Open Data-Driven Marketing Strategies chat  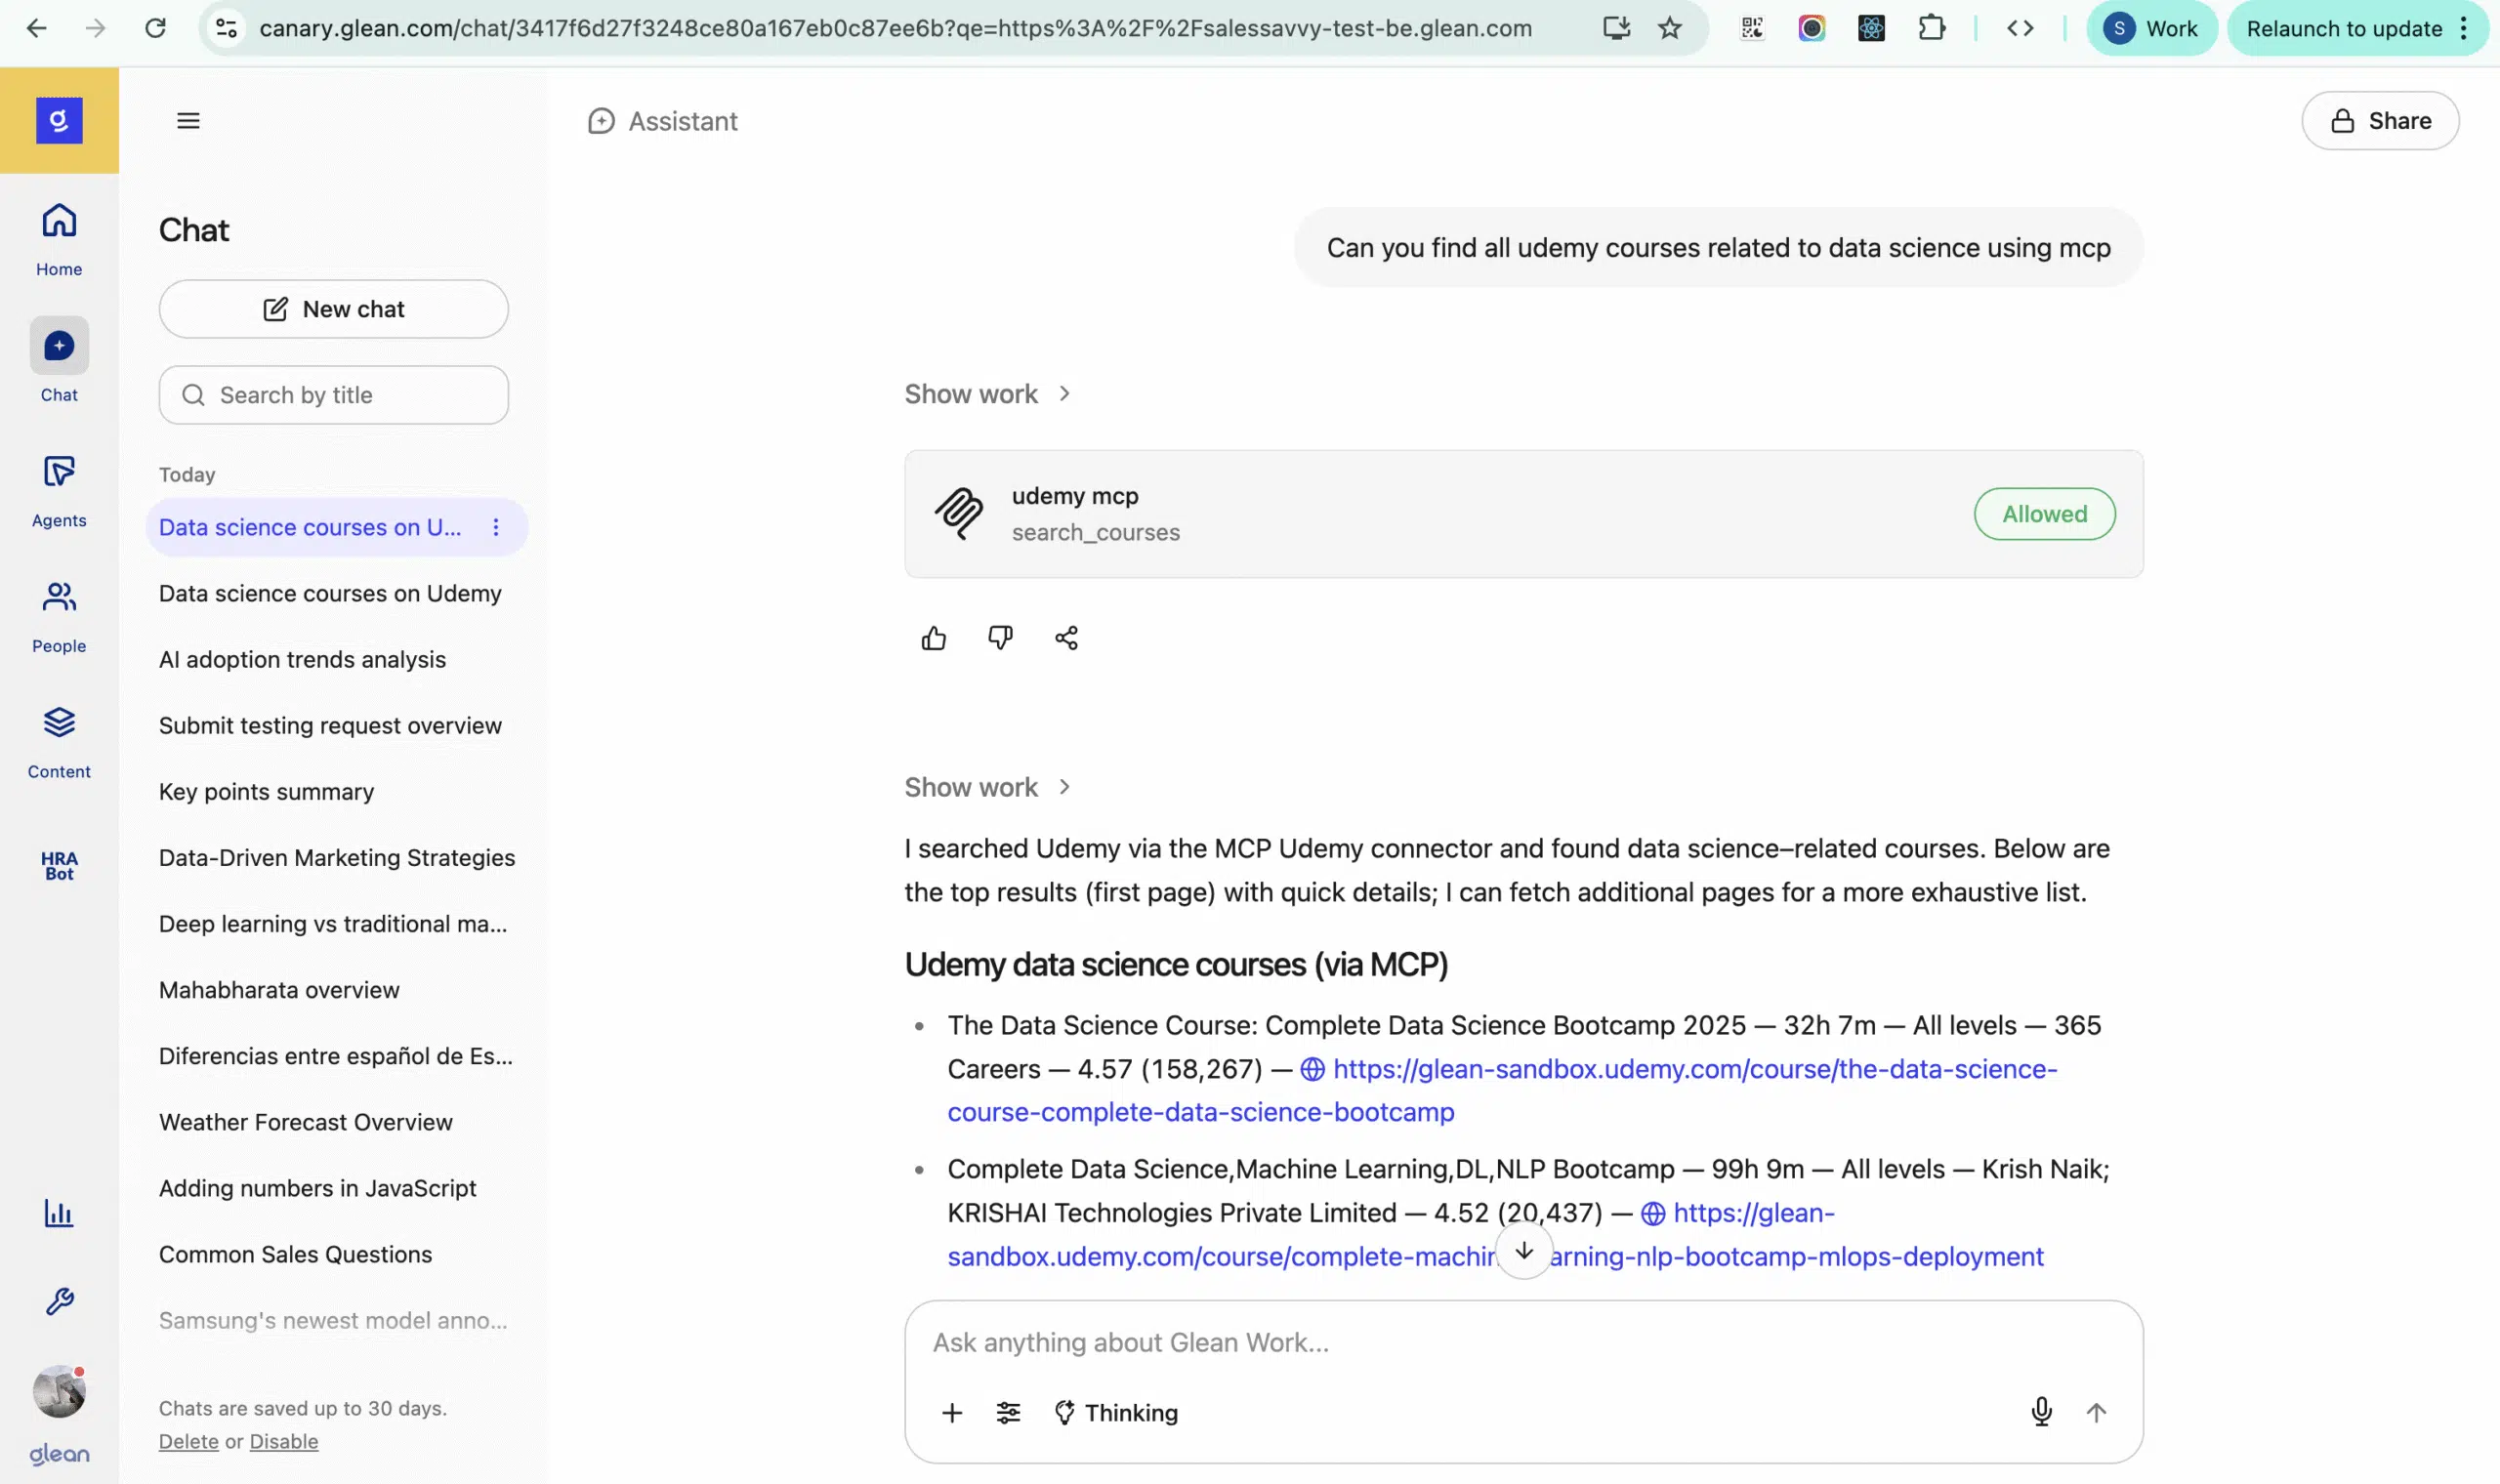[x=337, y=857]
